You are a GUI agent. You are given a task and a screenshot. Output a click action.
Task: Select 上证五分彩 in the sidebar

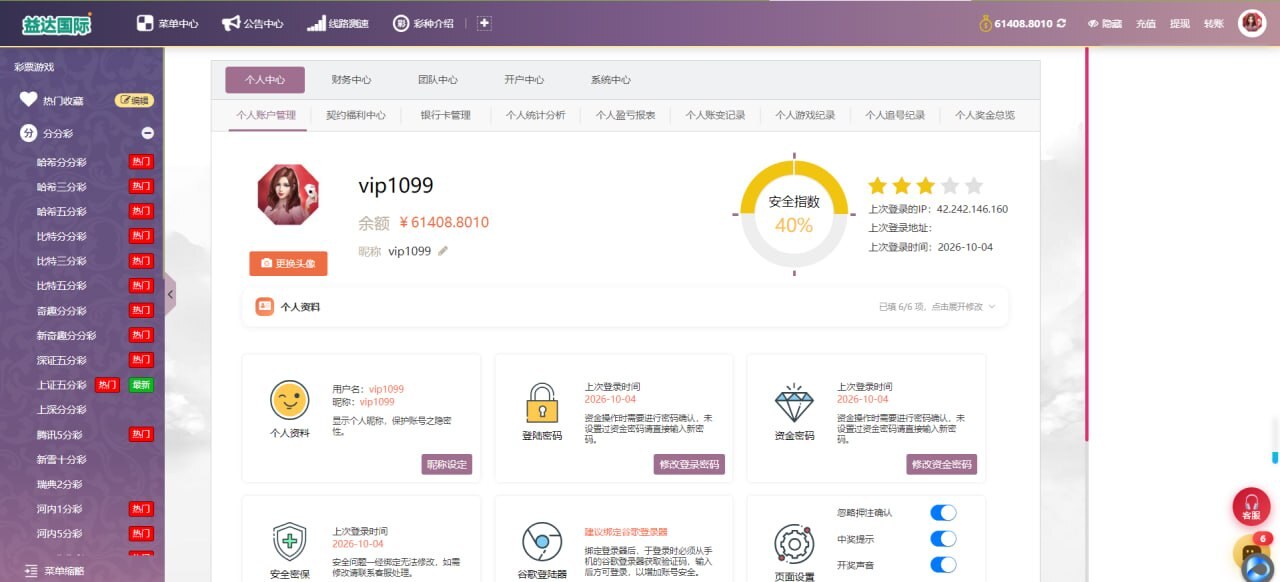pyautogui.click(x=62, y=385)
